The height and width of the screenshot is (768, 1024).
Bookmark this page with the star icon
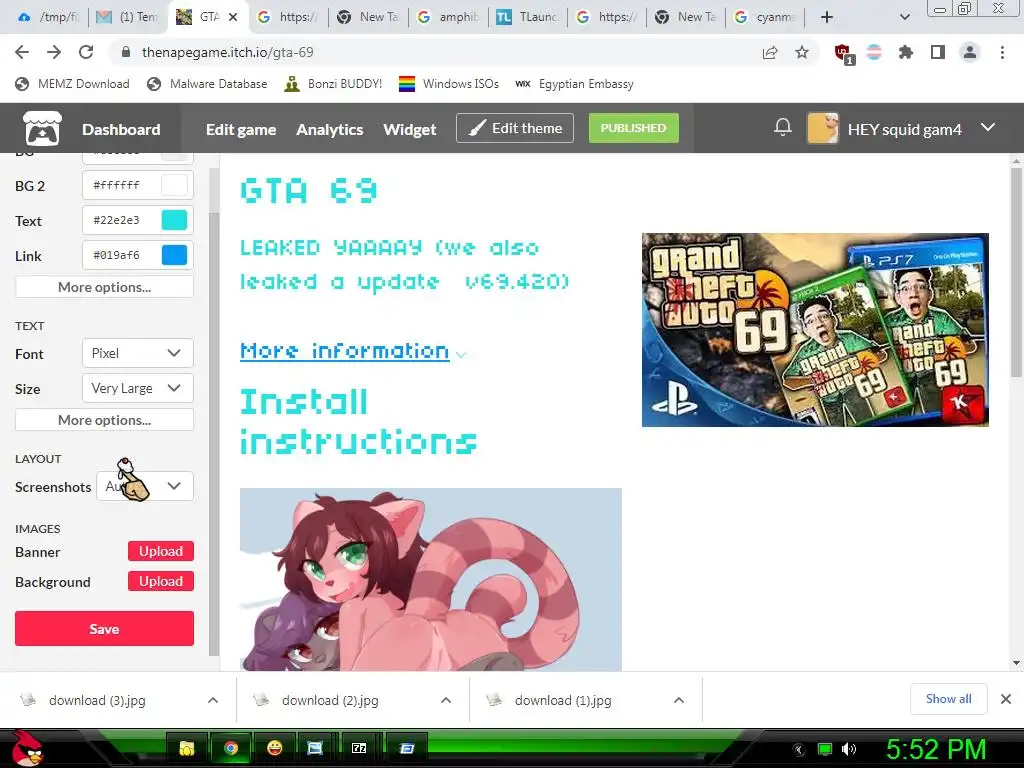coord(802,52)
